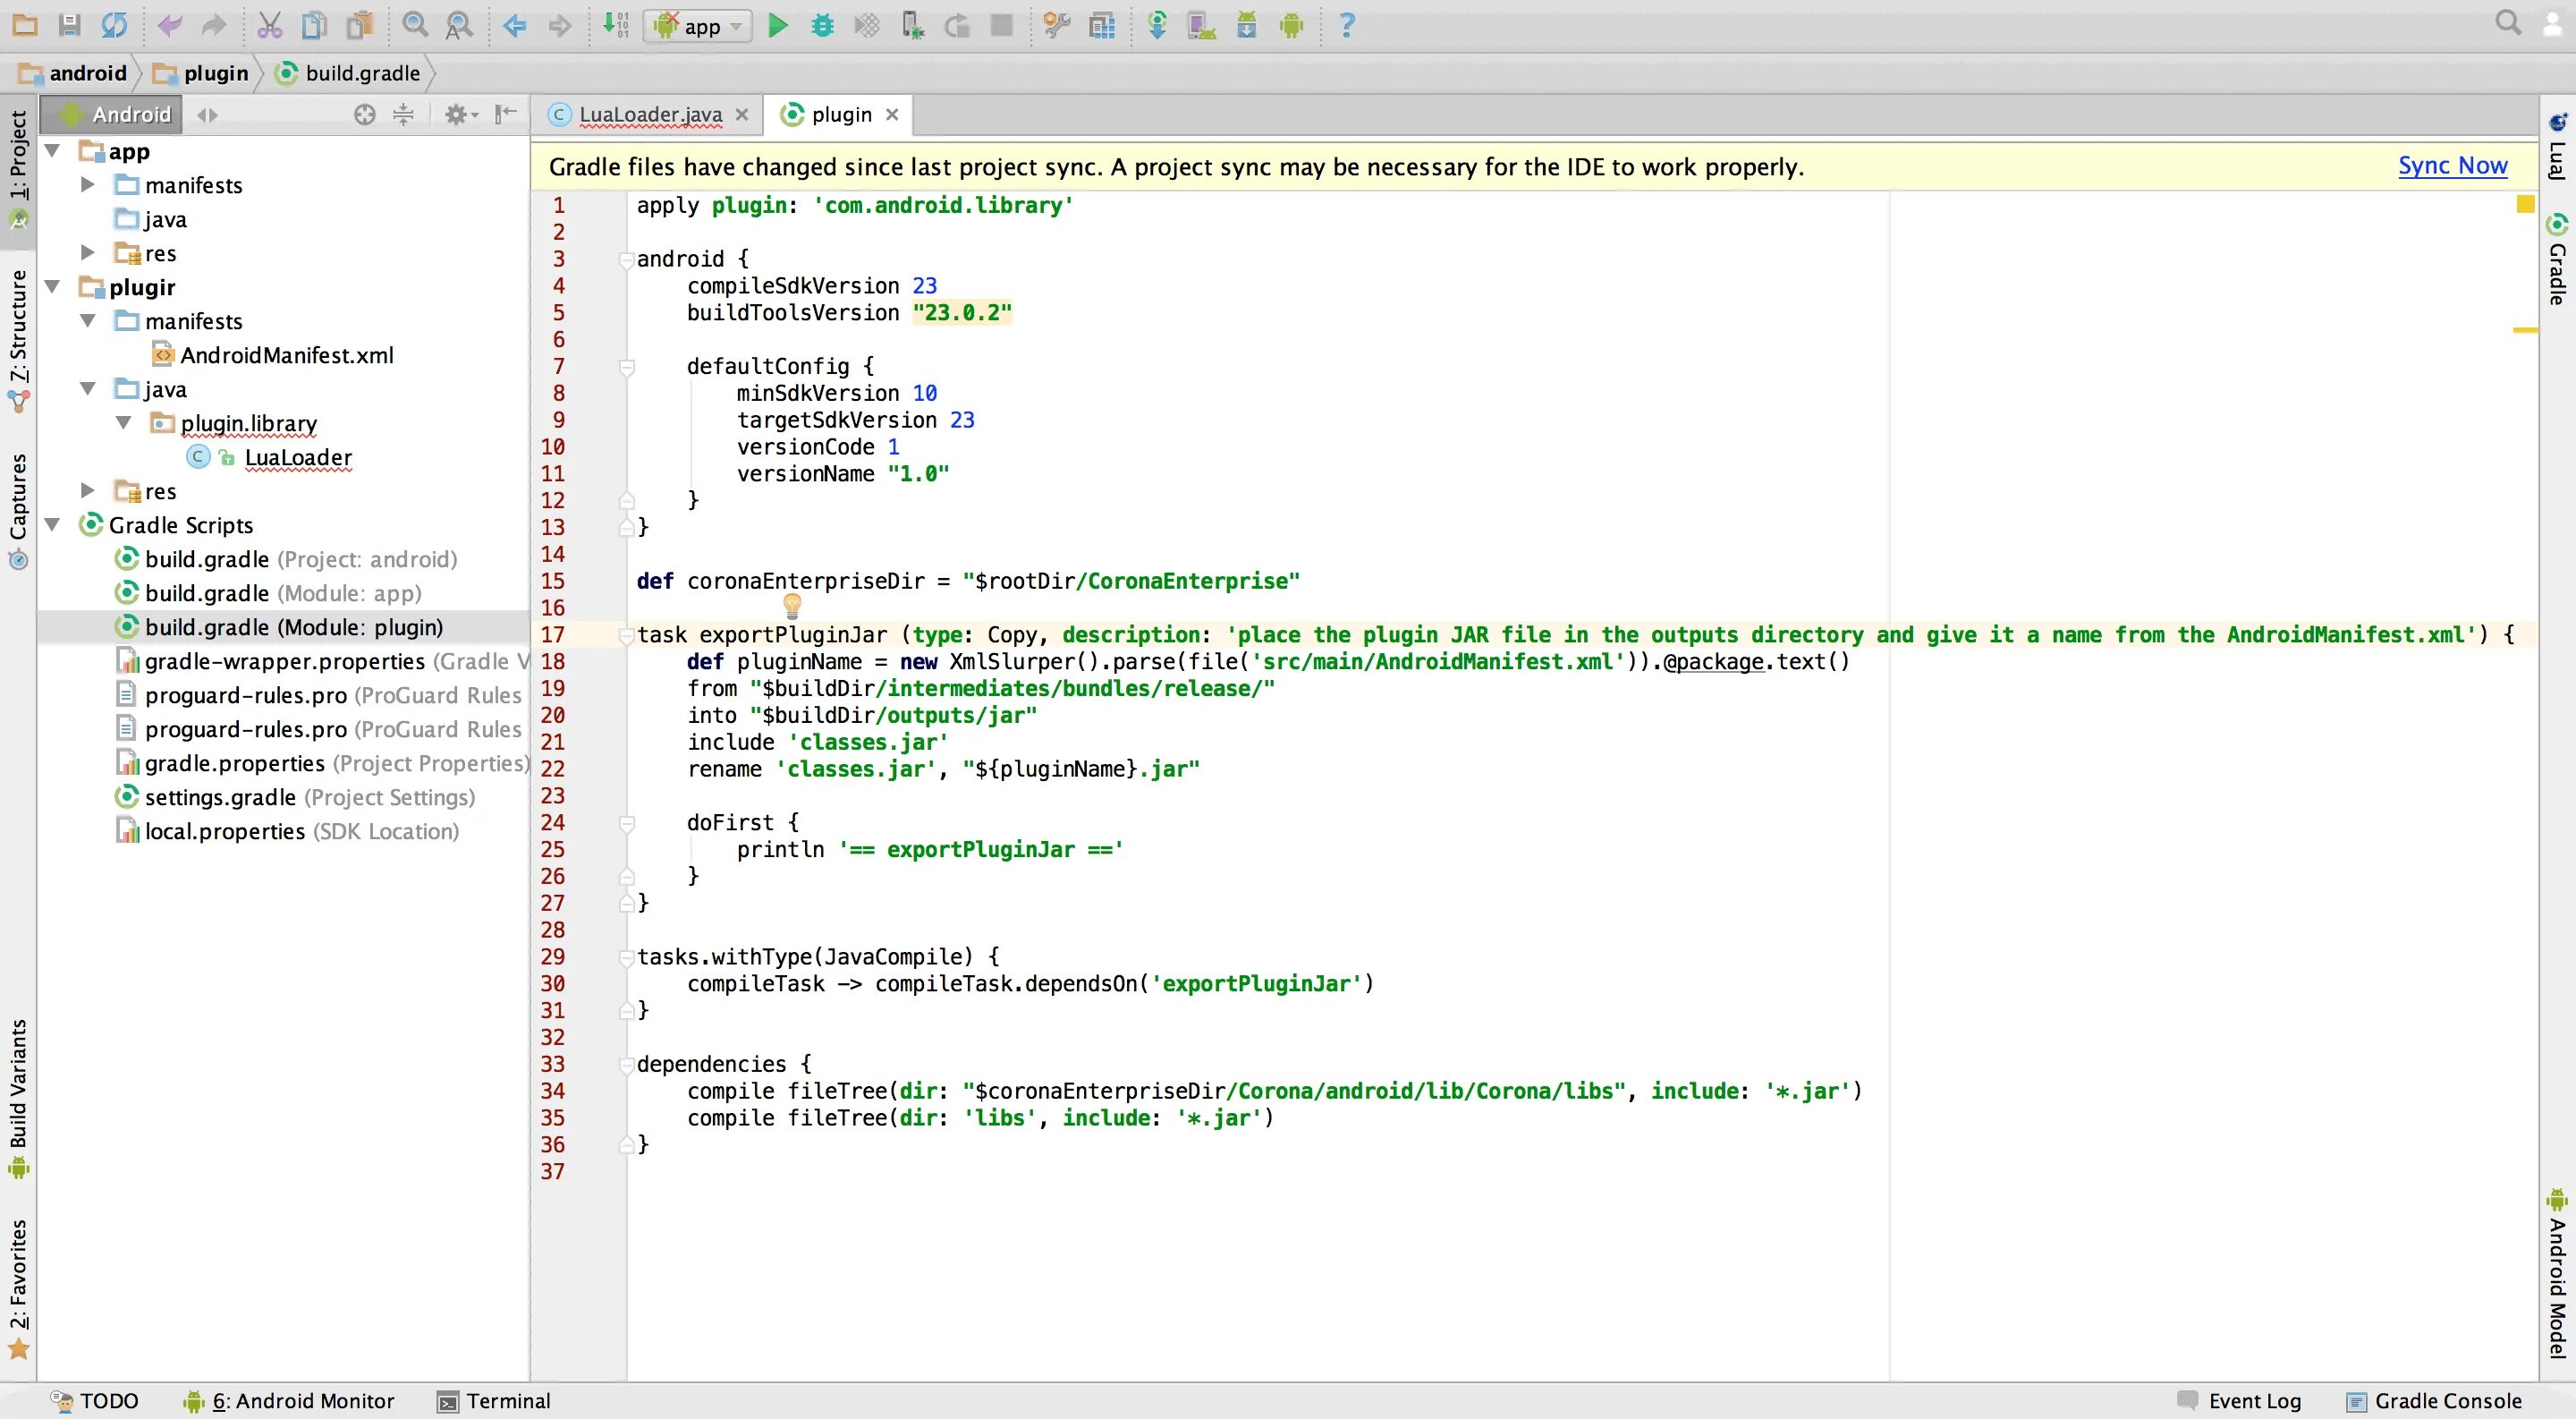
Task: Expand the app manifests folder
Action: tap(88, 185)
